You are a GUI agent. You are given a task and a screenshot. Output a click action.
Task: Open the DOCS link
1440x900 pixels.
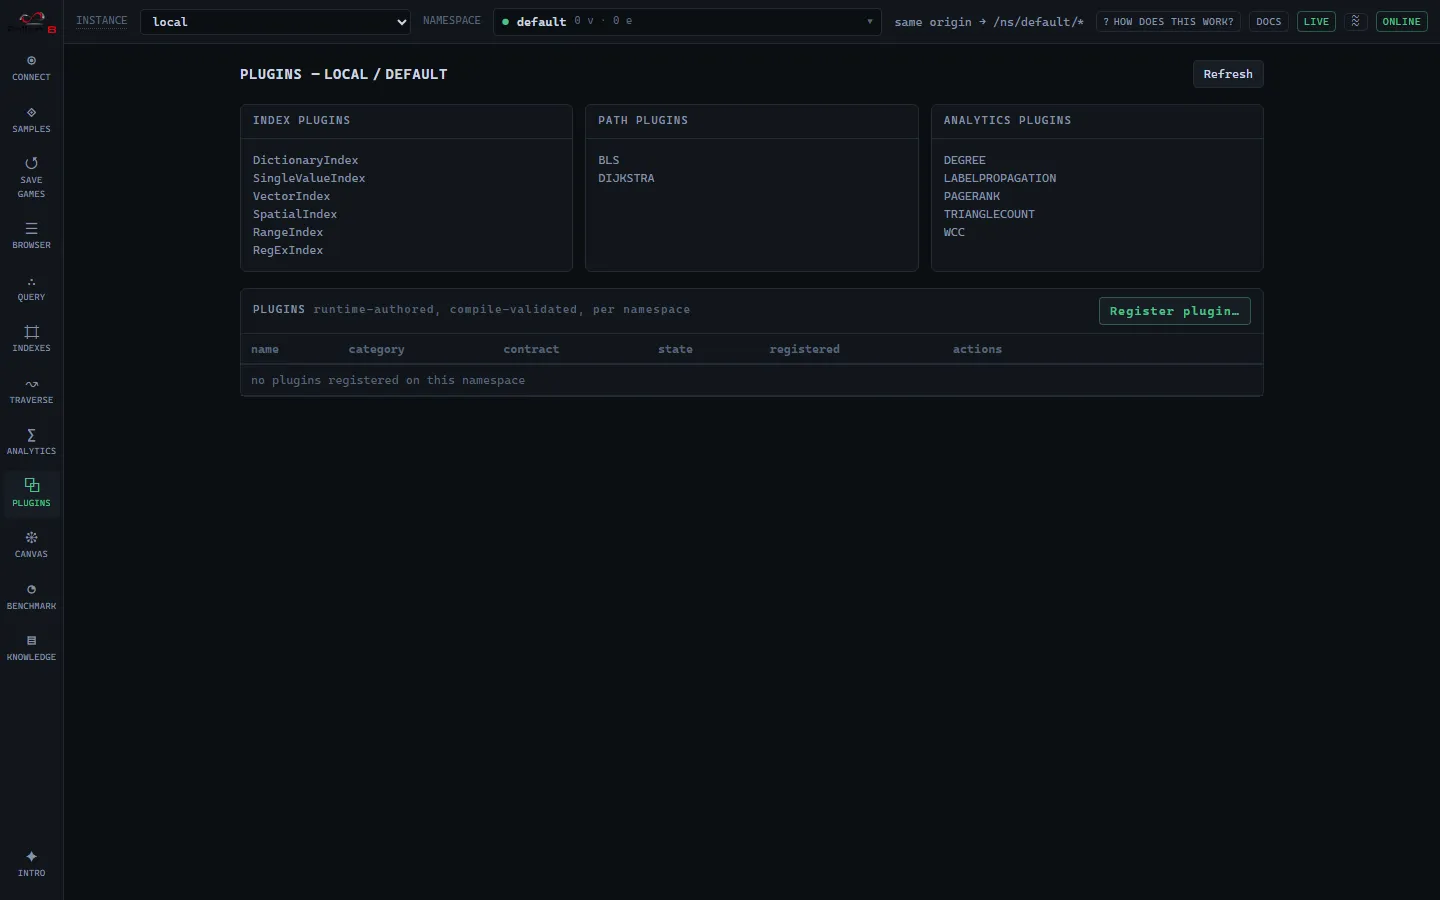(x=1269, y=21)
